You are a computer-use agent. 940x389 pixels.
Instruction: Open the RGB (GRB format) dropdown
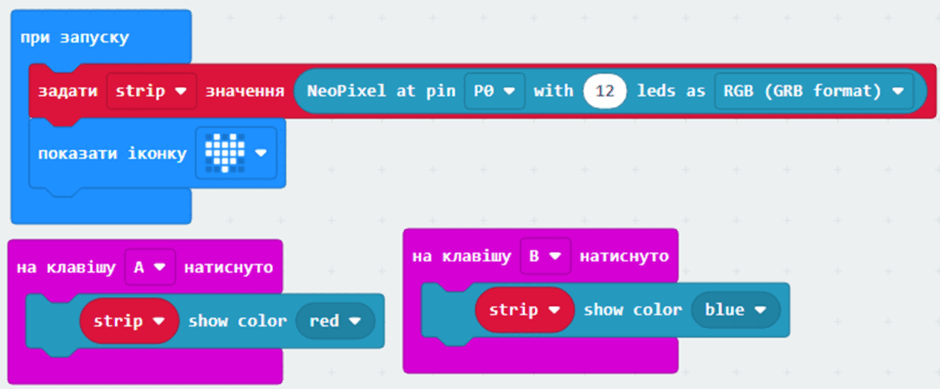coord(814,92)
